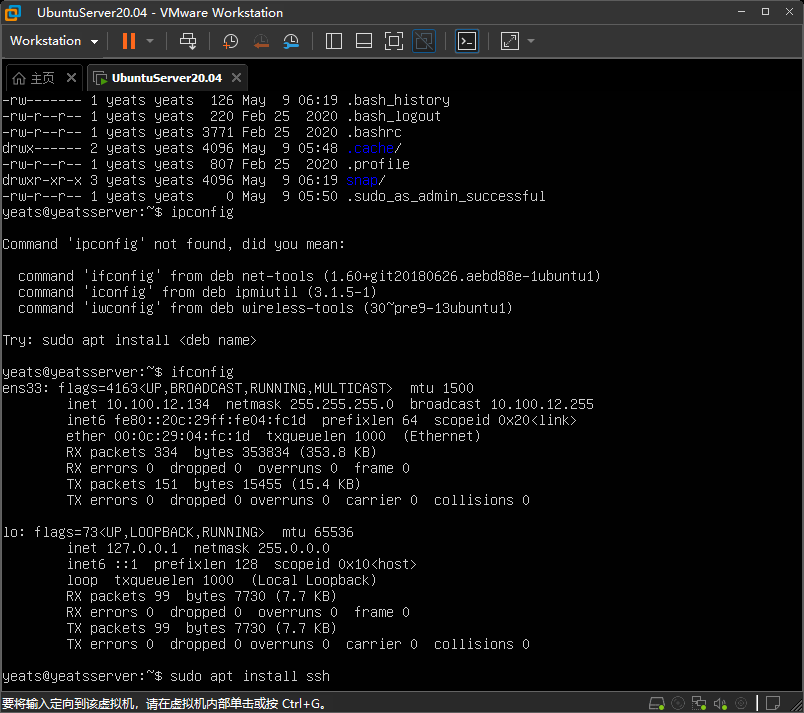
Task: Send Ctrl+Alt+Del to the virtual machine
Action: coord(188,41)
